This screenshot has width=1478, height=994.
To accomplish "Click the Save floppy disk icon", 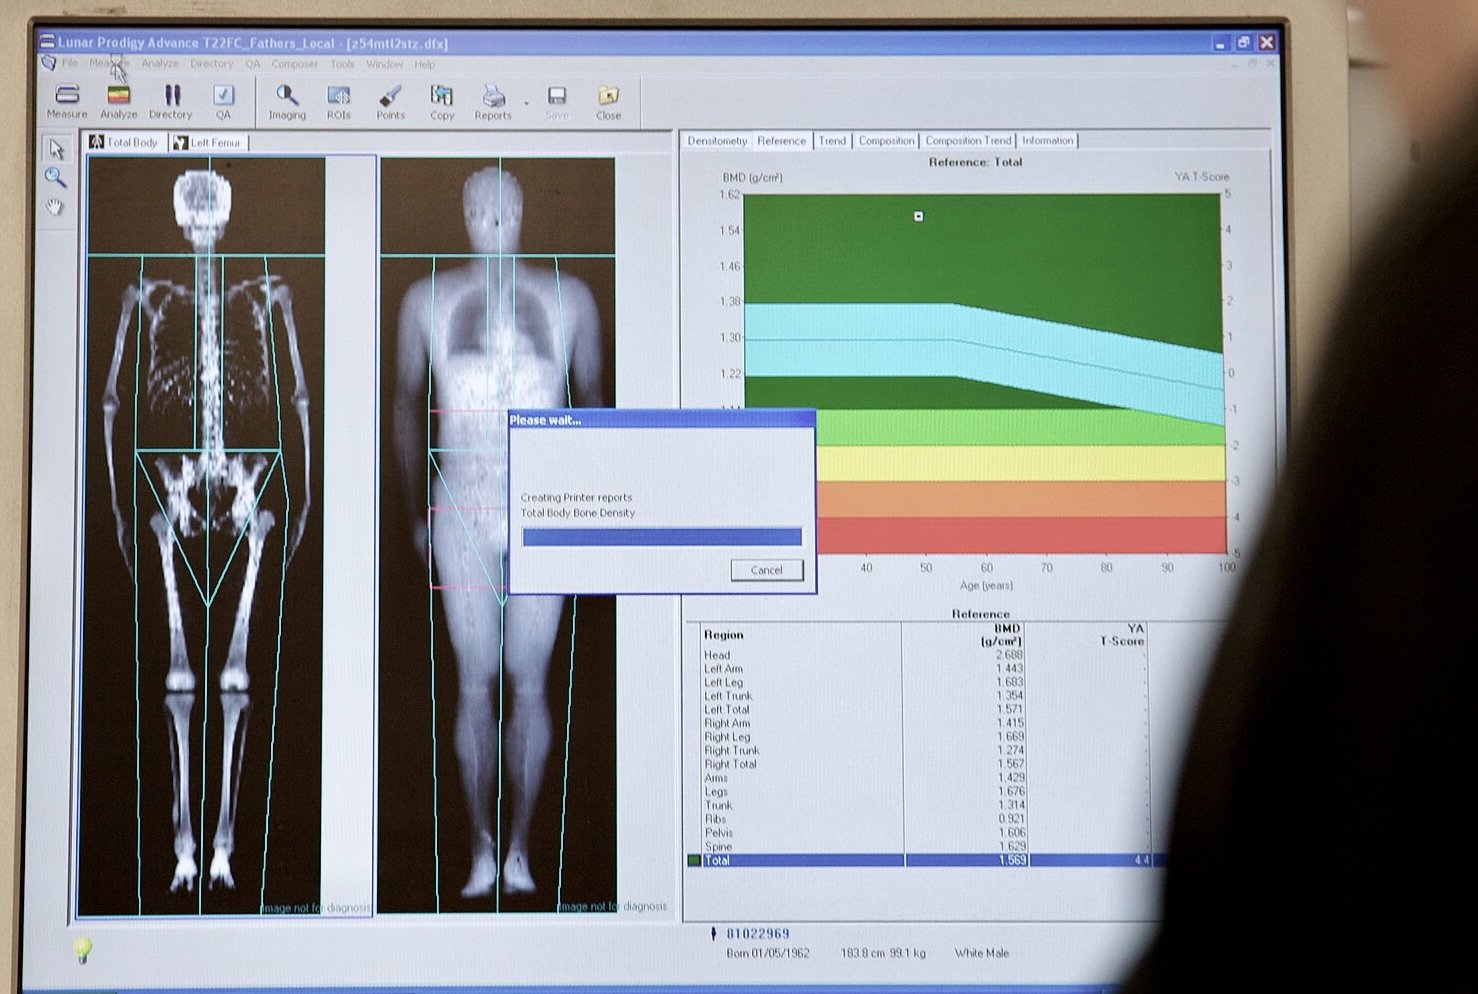I will [x=557, y=102].
